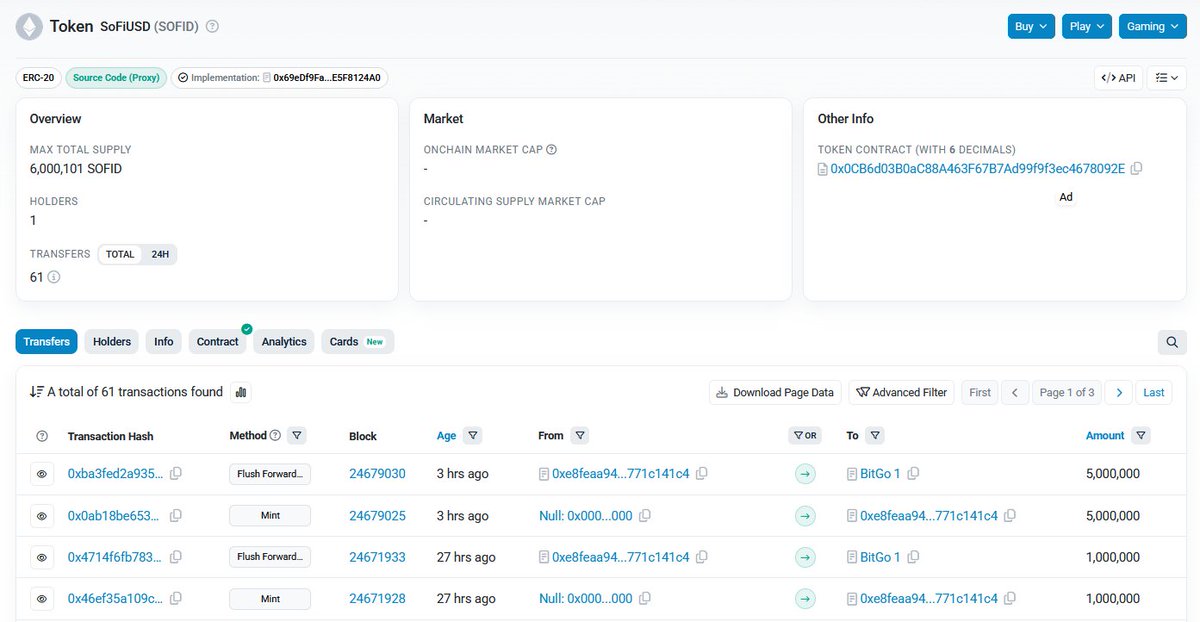The image size is (1200, 622).
Task: Copy the token contract address
Action: (1136, 169)
